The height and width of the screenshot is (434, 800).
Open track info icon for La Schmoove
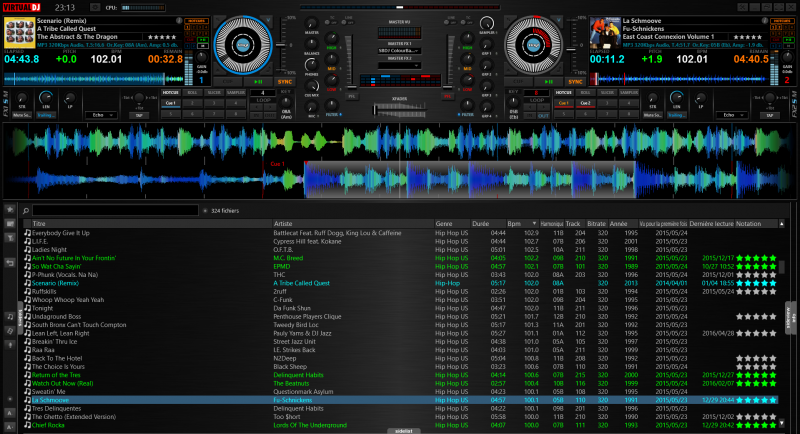click(765, 20)
